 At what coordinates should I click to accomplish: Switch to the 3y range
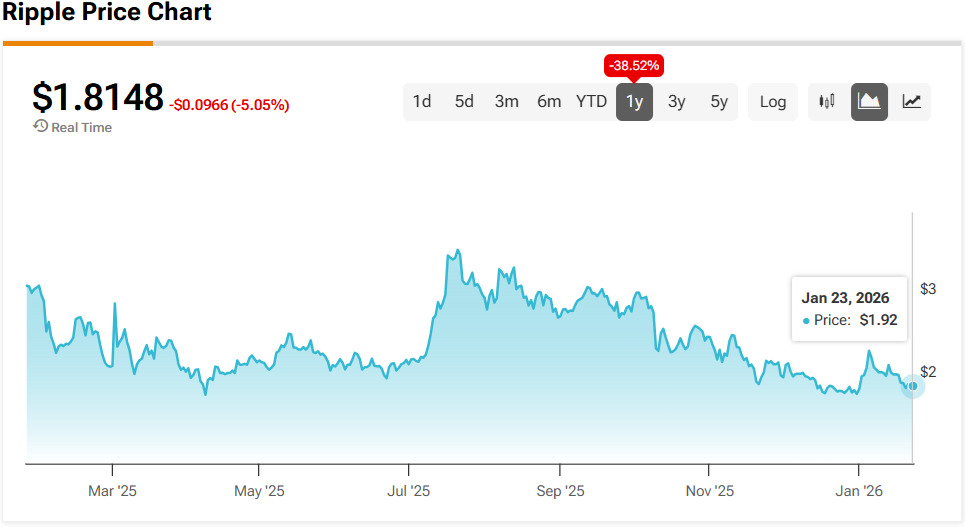click(x=677, y=102)
